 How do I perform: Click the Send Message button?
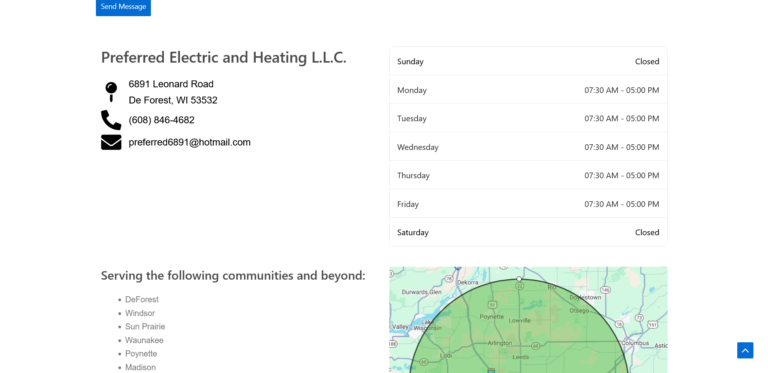coord(123,7)
